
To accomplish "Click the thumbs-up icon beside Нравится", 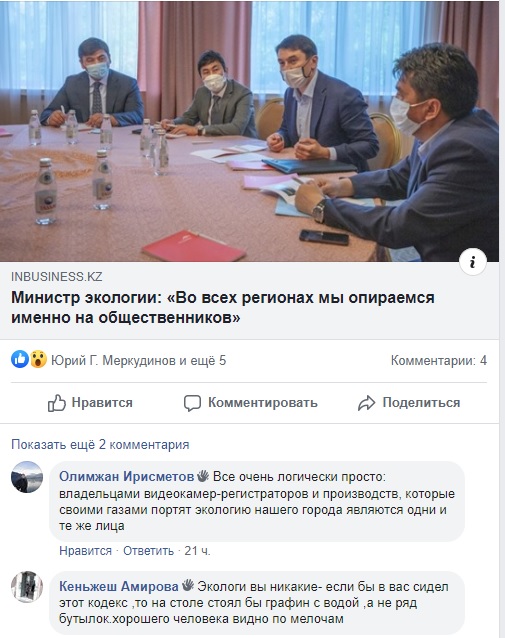I will click(57, 403).
